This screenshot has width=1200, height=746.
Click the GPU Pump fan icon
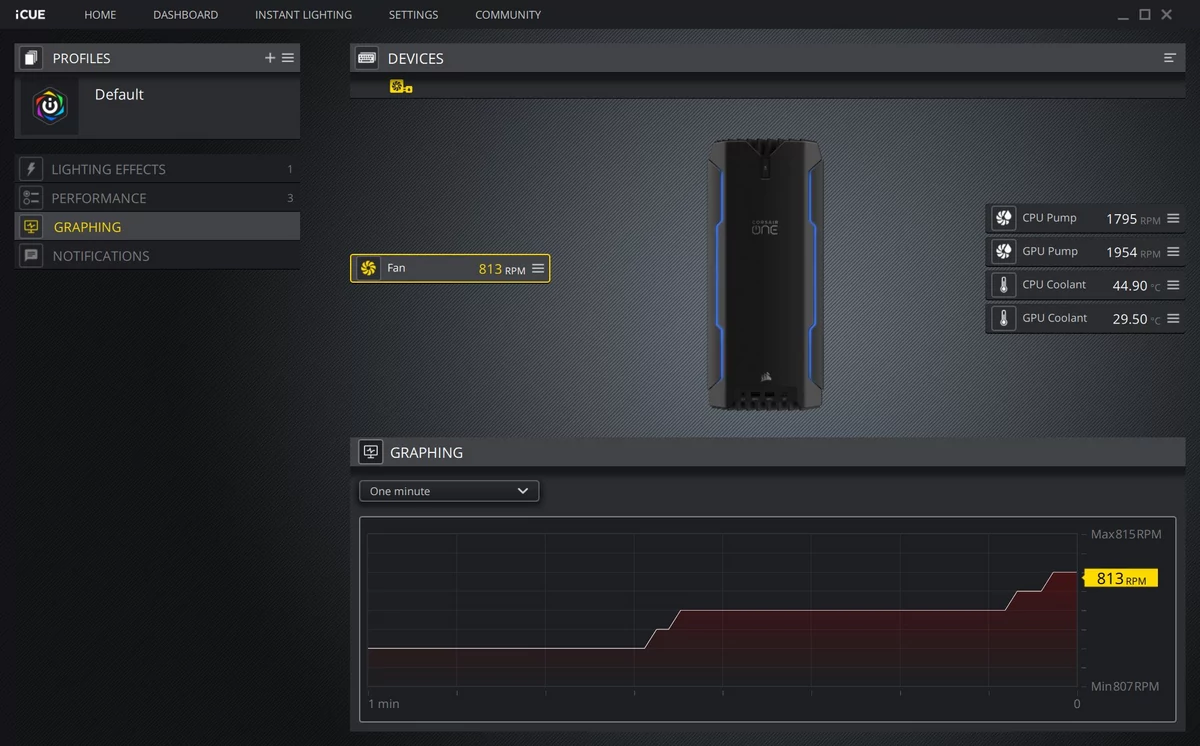click(1003, 251)
